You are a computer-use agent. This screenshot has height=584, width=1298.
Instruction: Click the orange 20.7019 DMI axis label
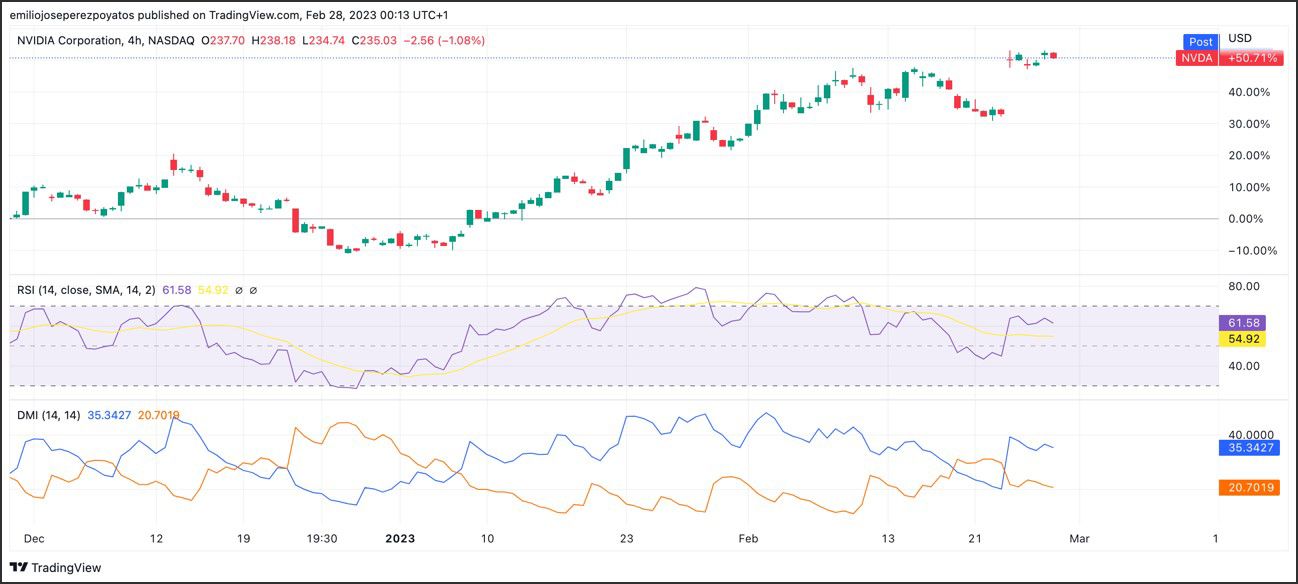pos(1251,487)
